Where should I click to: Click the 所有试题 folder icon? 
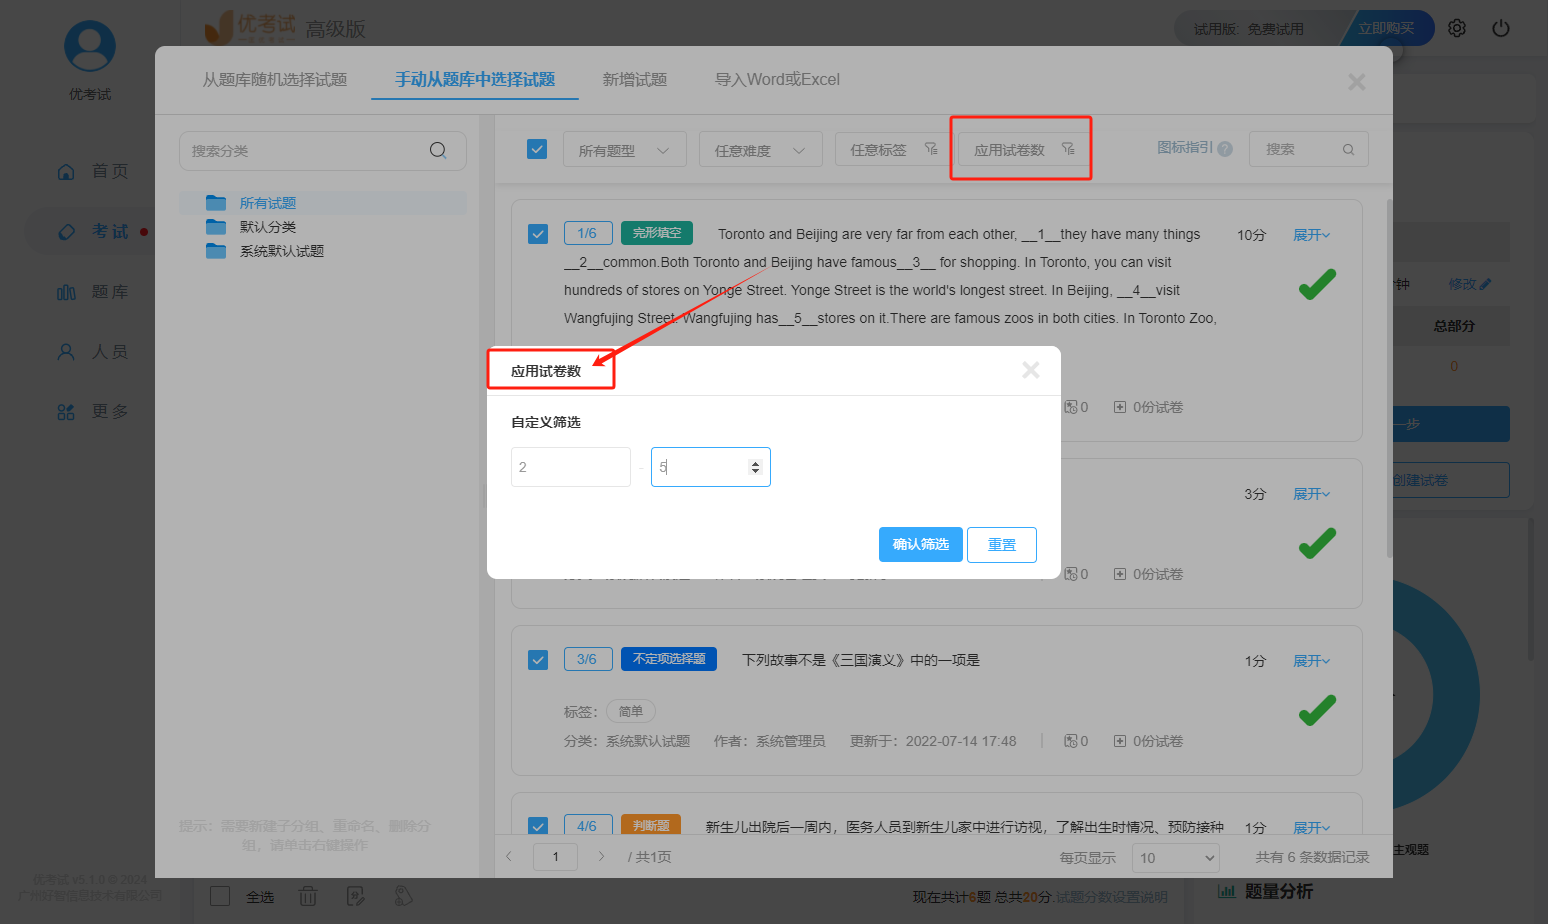coord(216,203)
